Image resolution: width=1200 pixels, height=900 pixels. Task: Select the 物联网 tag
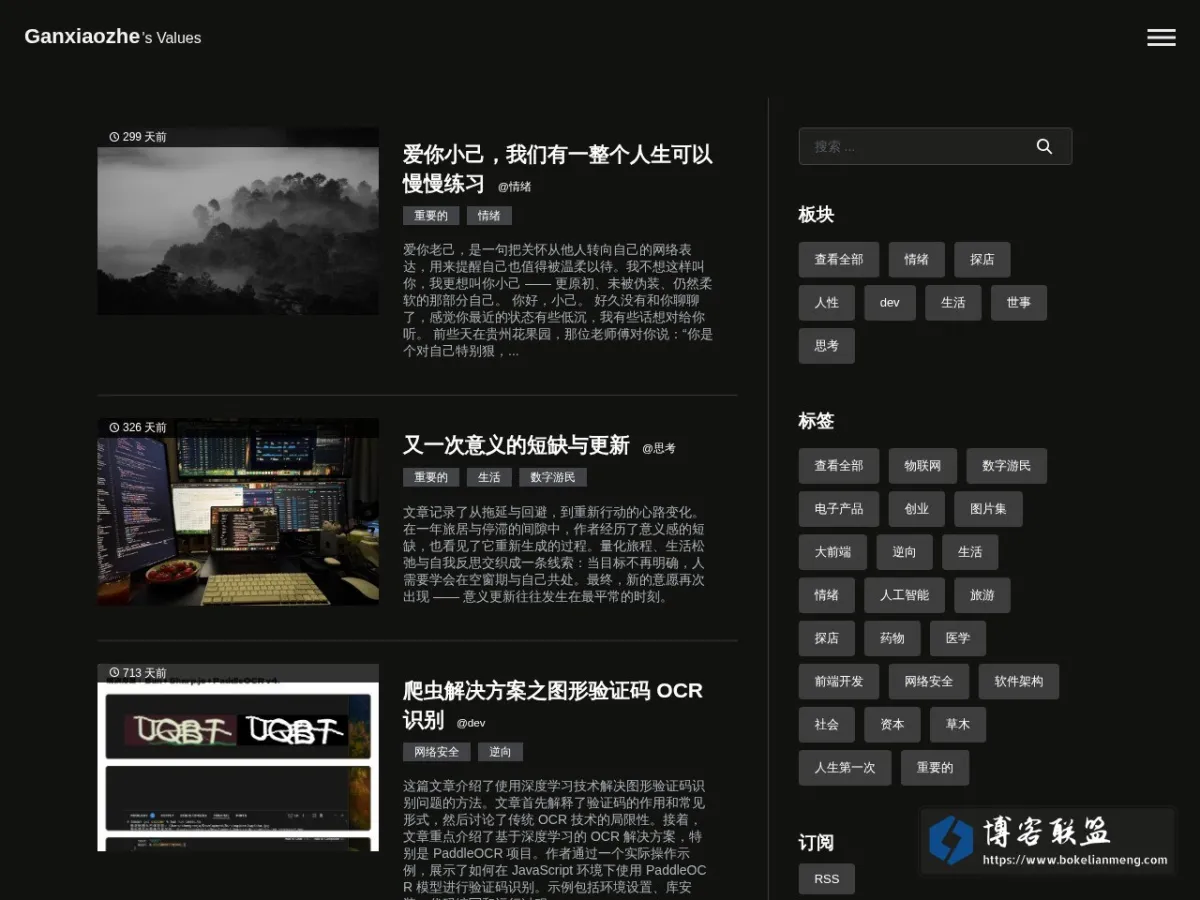click(x=923, y=466)
